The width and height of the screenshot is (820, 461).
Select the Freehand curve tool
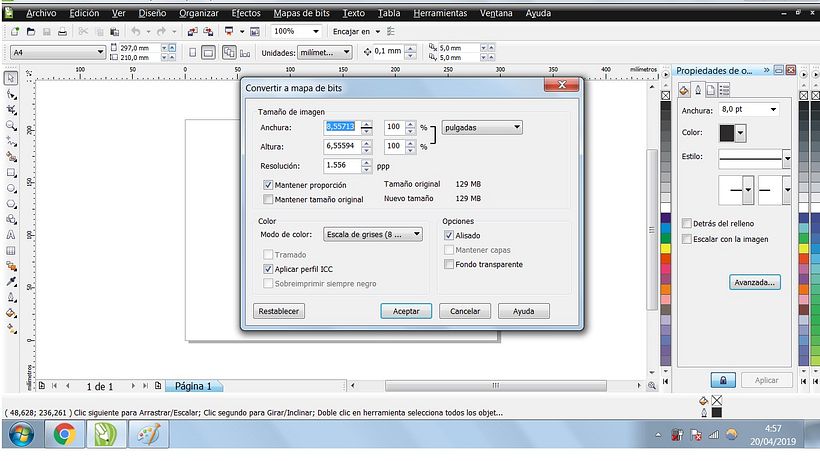(x=10, y=141)
